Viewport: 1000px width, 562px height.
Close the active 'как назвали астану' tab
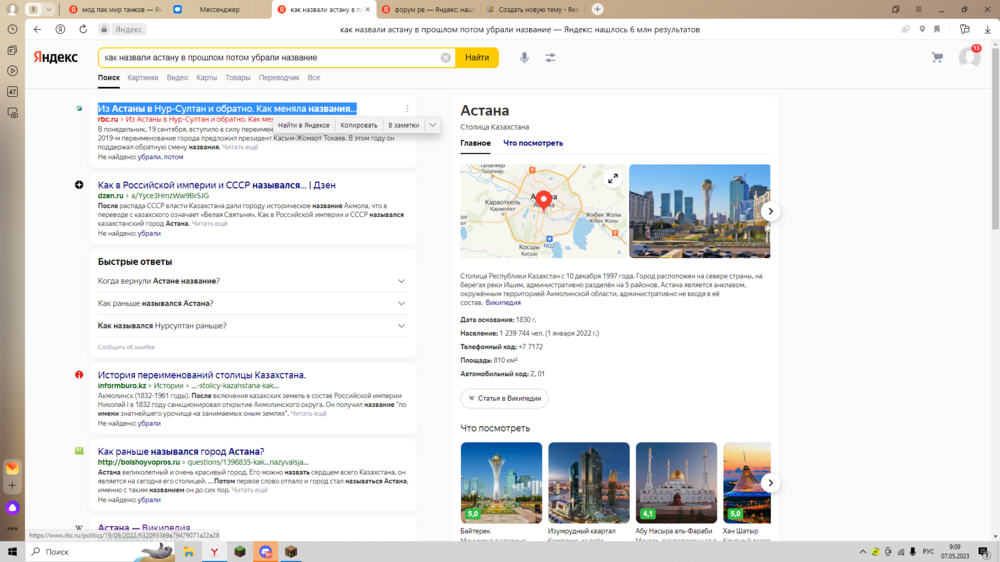click(367, 10)
